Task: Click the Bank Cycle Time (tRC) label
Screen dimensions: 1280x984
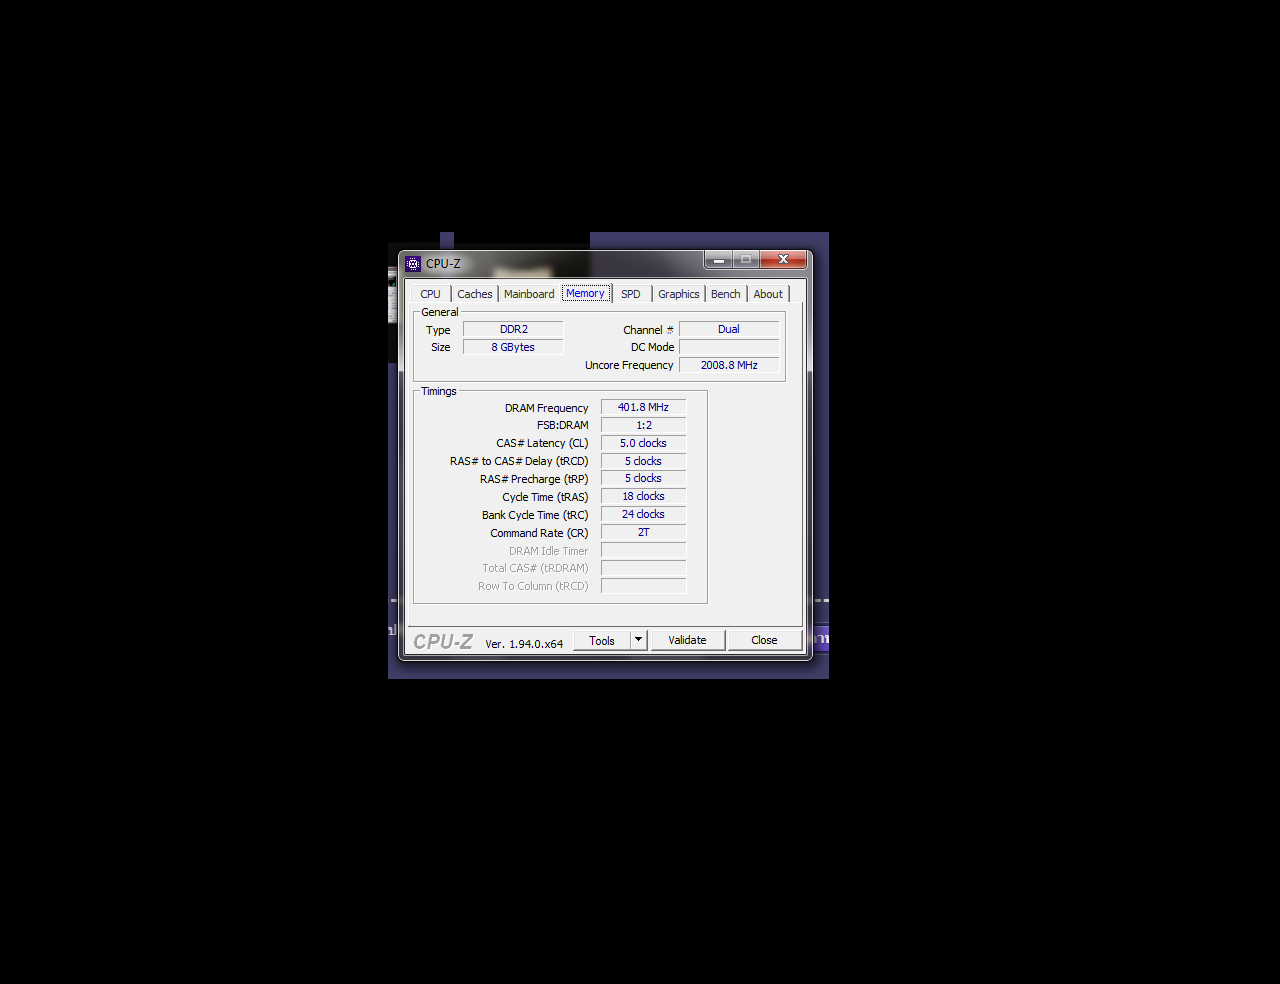Action: [535, 515]
